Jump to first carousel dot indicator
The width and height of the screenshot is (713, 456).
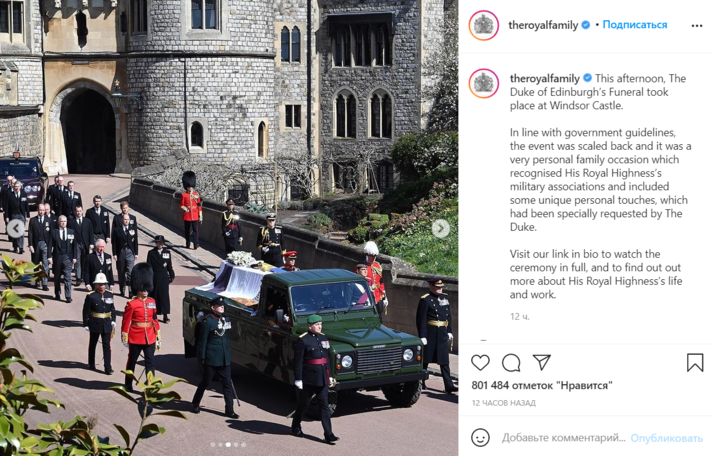pyautogui.click(x=213, y=445)
